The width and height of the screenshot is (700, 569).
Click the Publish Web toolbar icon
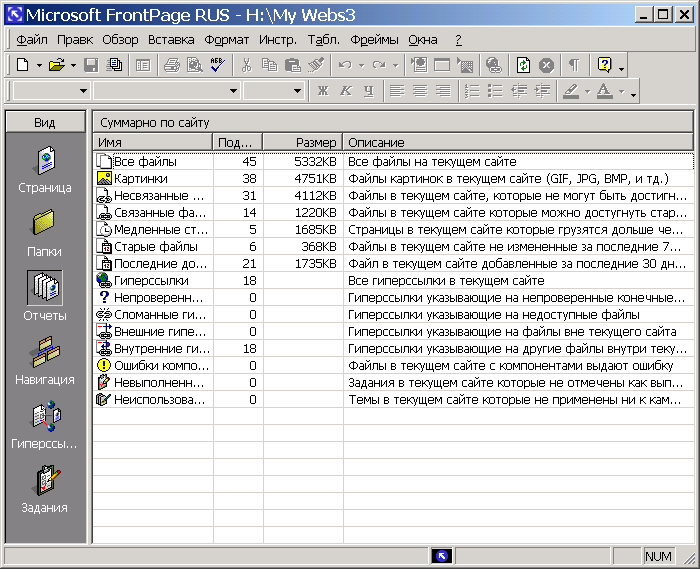(x=115, y=65)
